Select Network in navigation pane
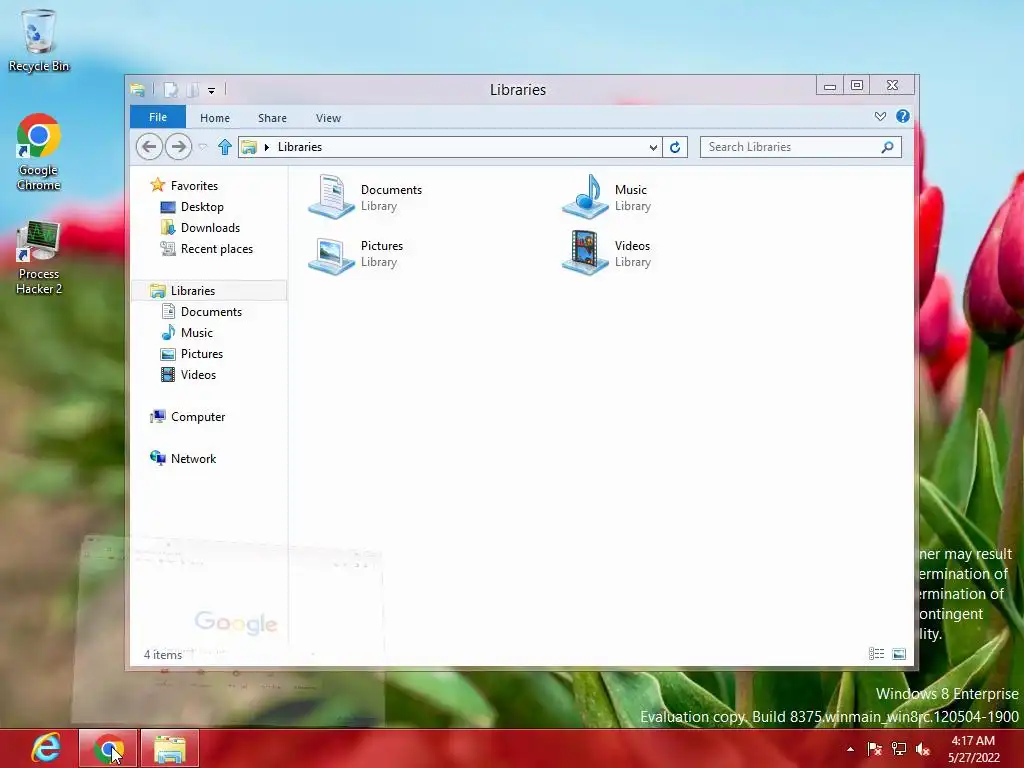This screenshot has width=1024, height=768. pos(193,458)
